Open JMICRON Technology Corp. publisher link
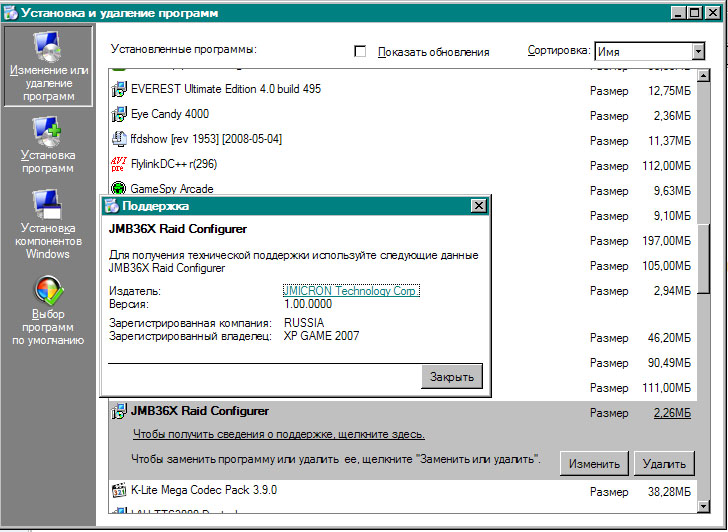The image size is (728, 532). coord(351,291)
